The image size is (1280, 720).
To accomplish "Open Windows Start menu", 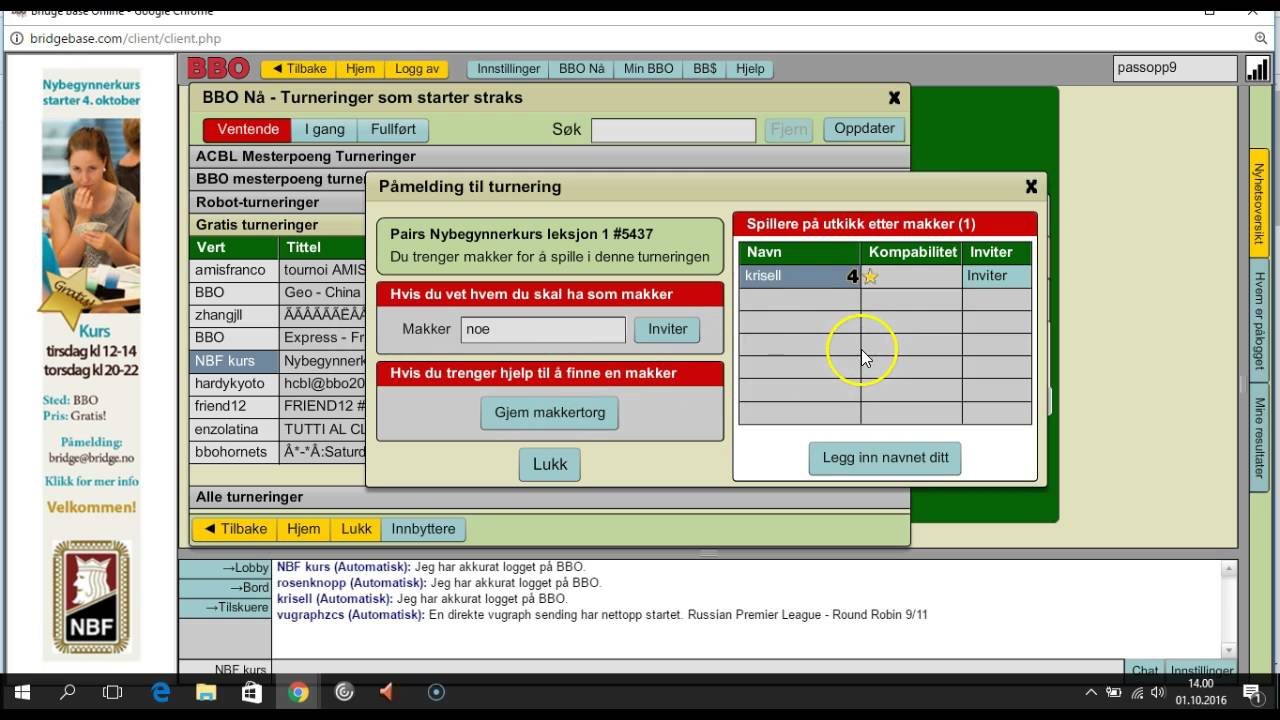I will pyautogui.click(x=22, y=692).
